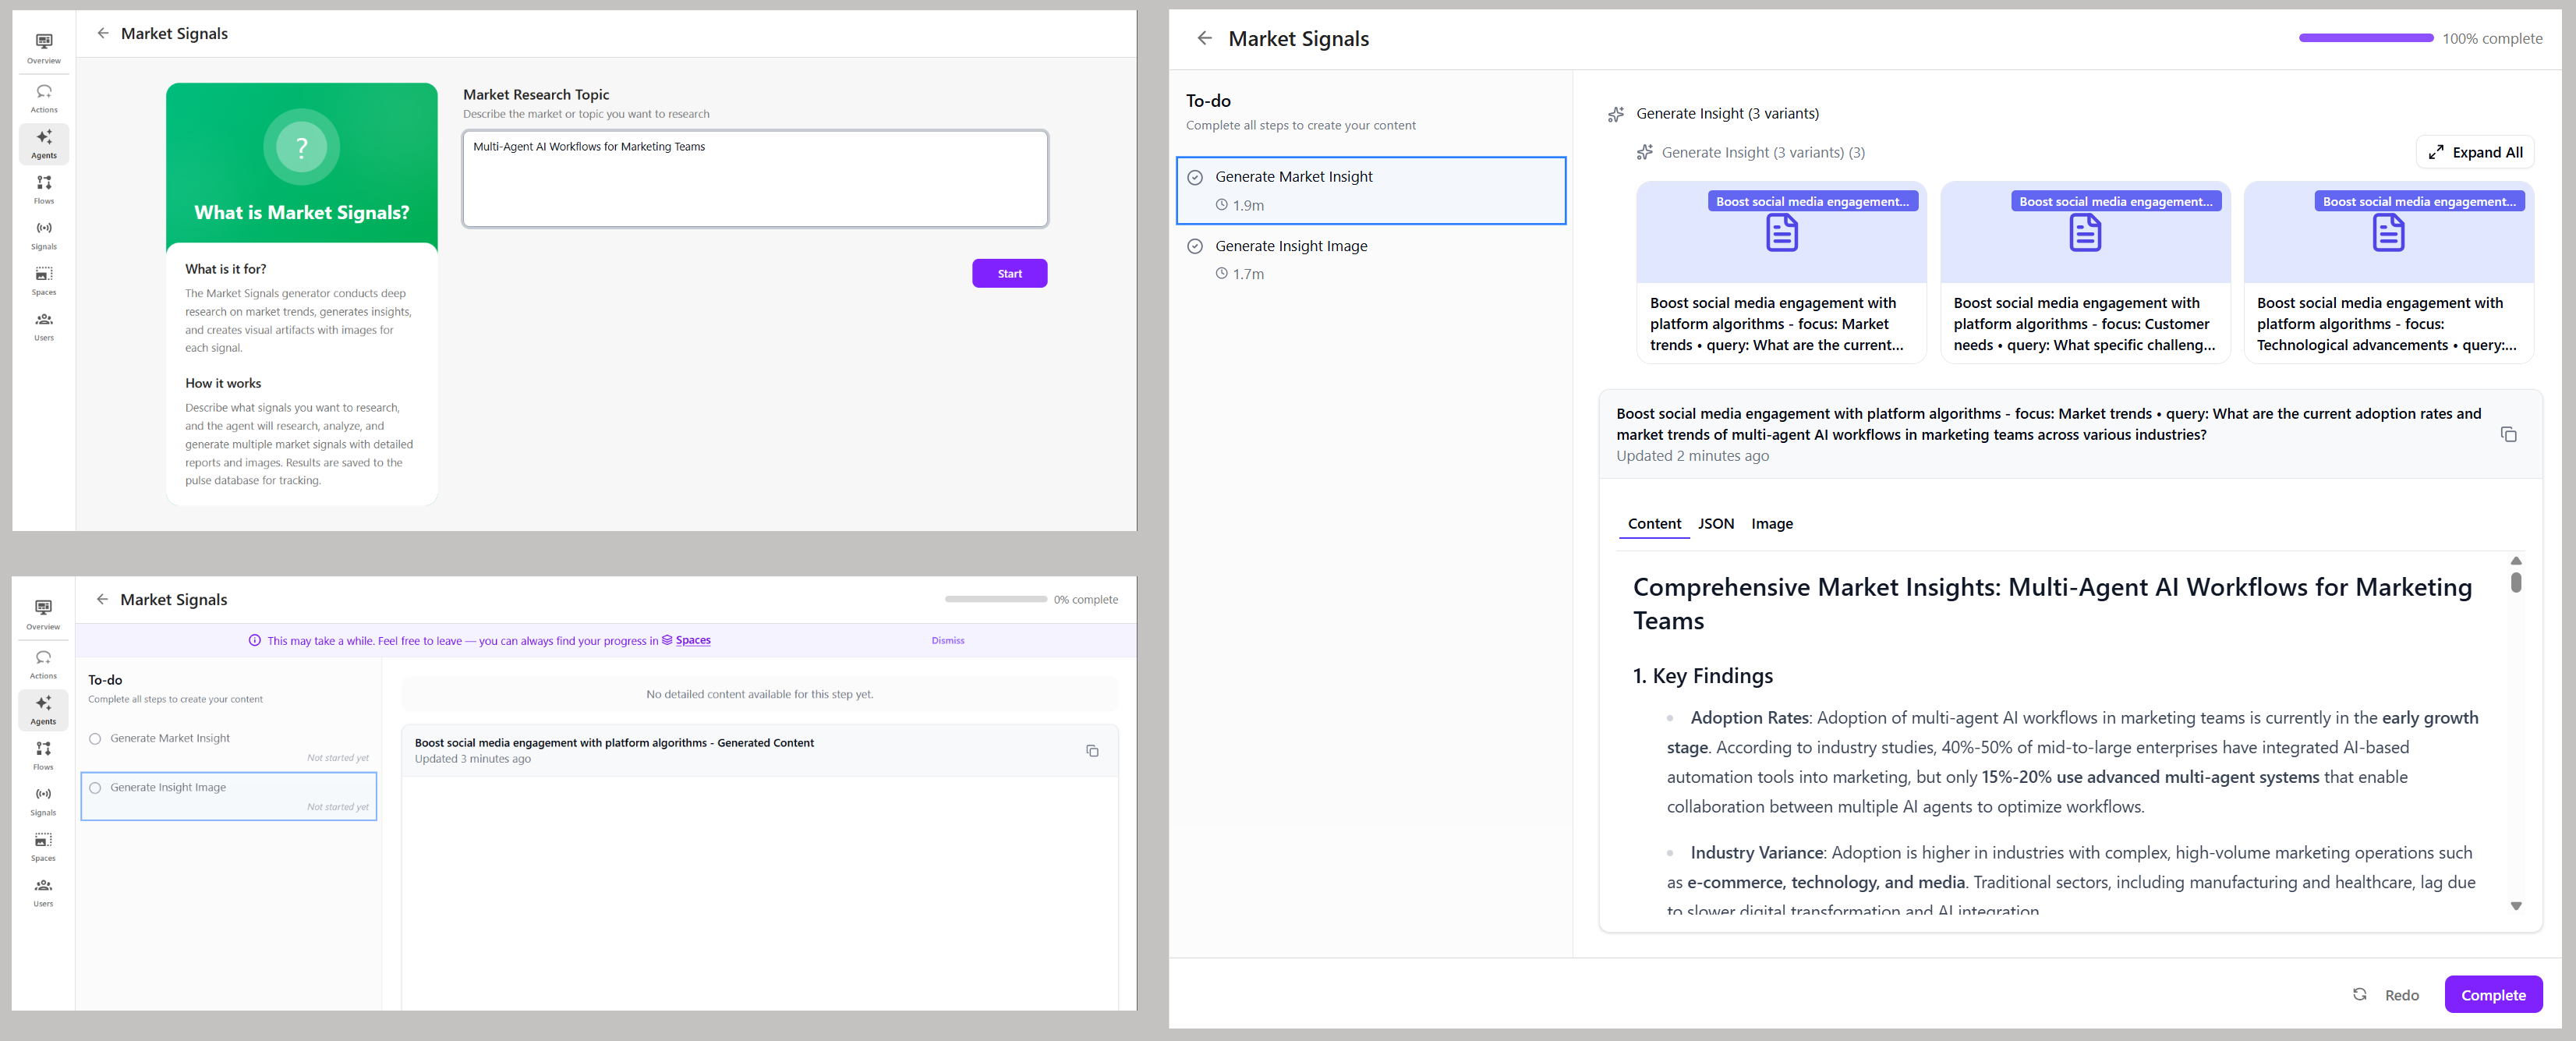Image resolution: width=2576 pixels, height=1041 pixels.
Task: Open Technological advancements variant card
Action: click(2388, 272)
